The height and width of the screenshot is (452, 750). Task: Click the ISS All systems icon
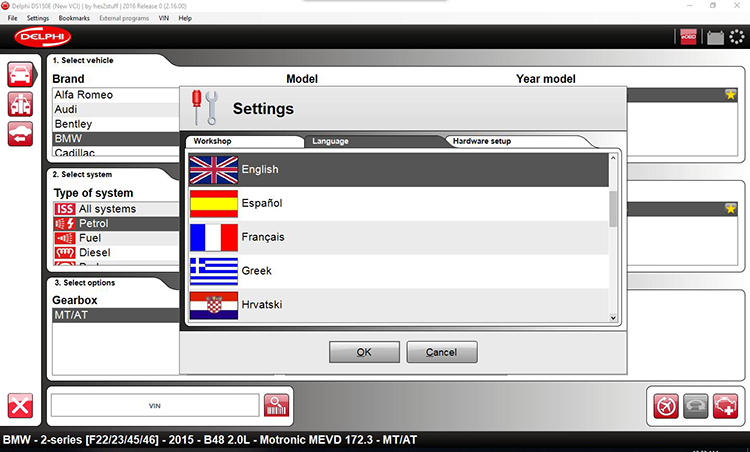65,209
